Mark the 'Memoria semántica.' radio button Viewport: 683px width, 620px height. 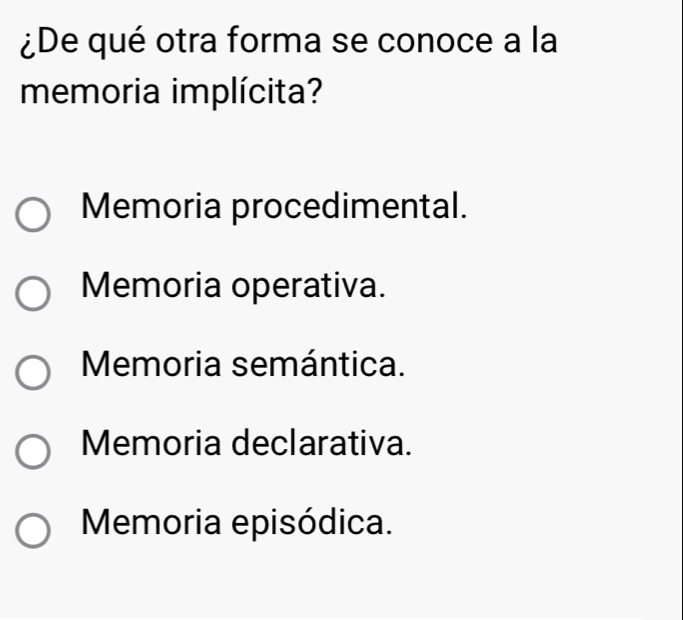(x=35, y=371)
